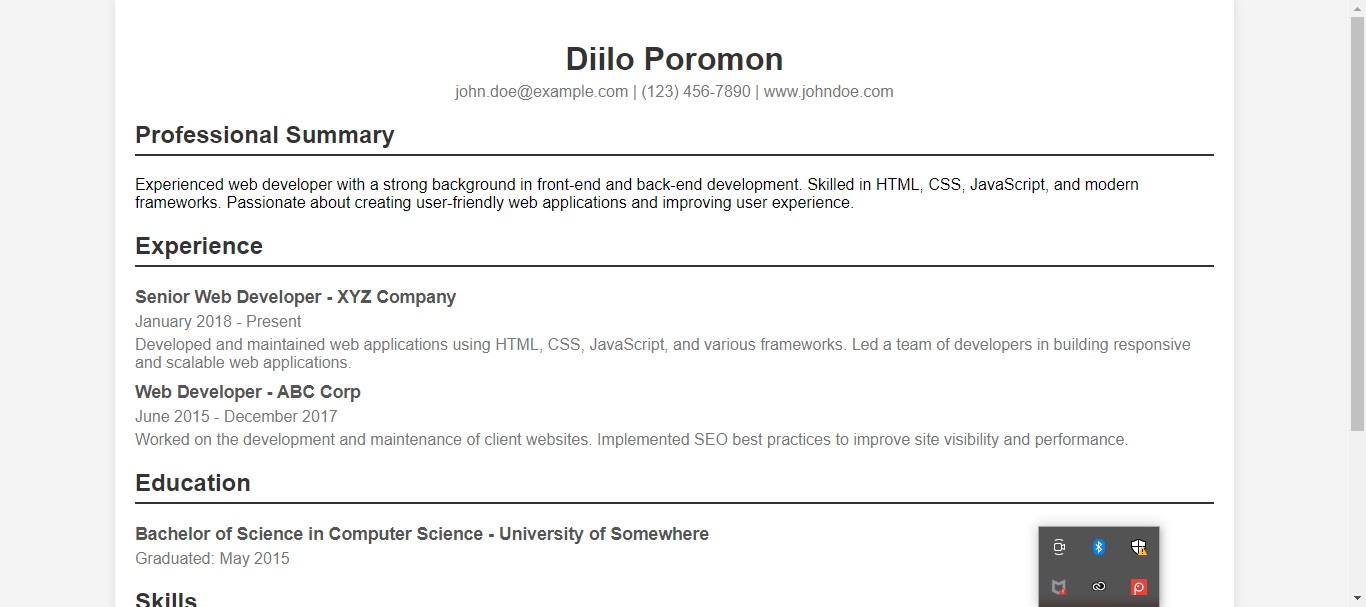This screenshot has width=1366, height=607.
Task: Click Senior Web Developer - XYZ Company title
Action: tap(295, 297)
